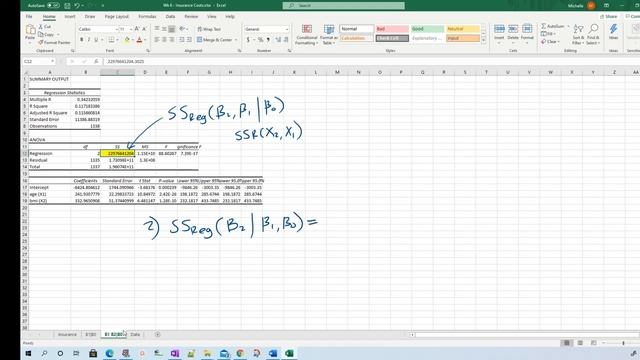Open the File tab
Screen dimensions: 640x360
29,17
